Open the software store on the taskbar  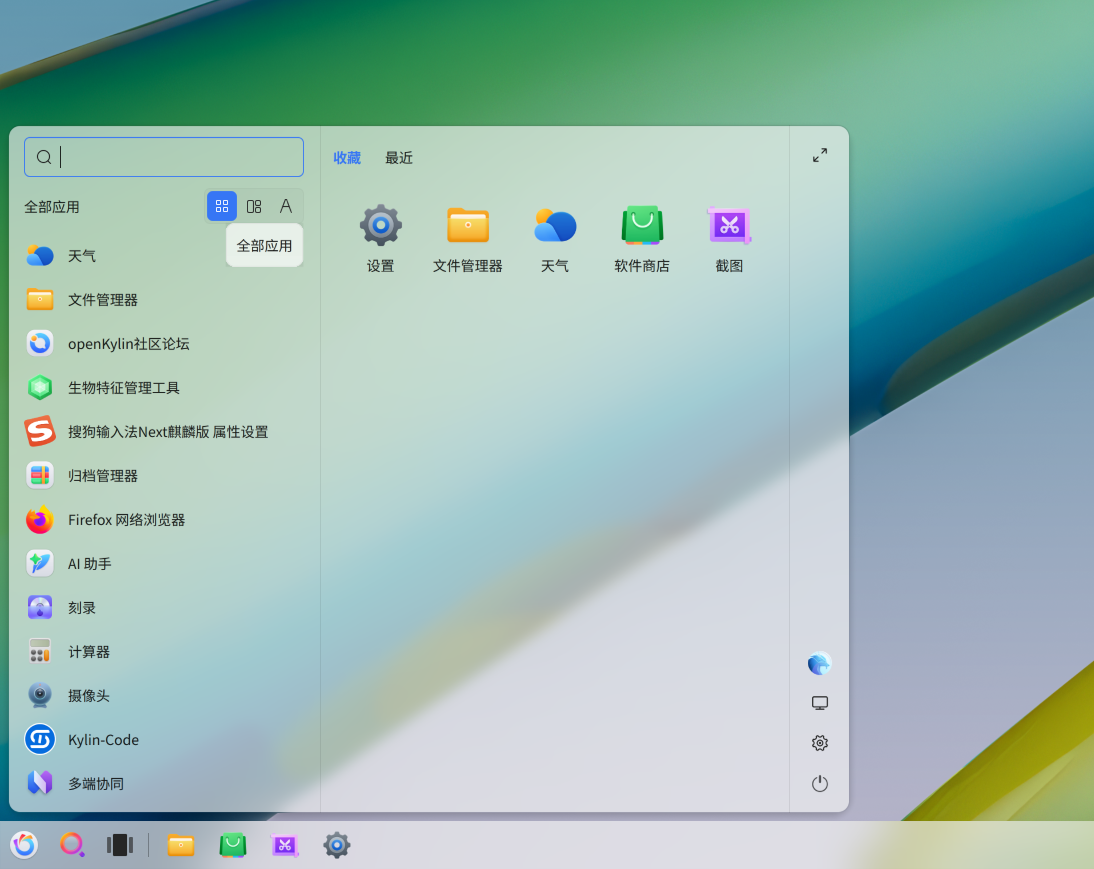coord(233,845)
